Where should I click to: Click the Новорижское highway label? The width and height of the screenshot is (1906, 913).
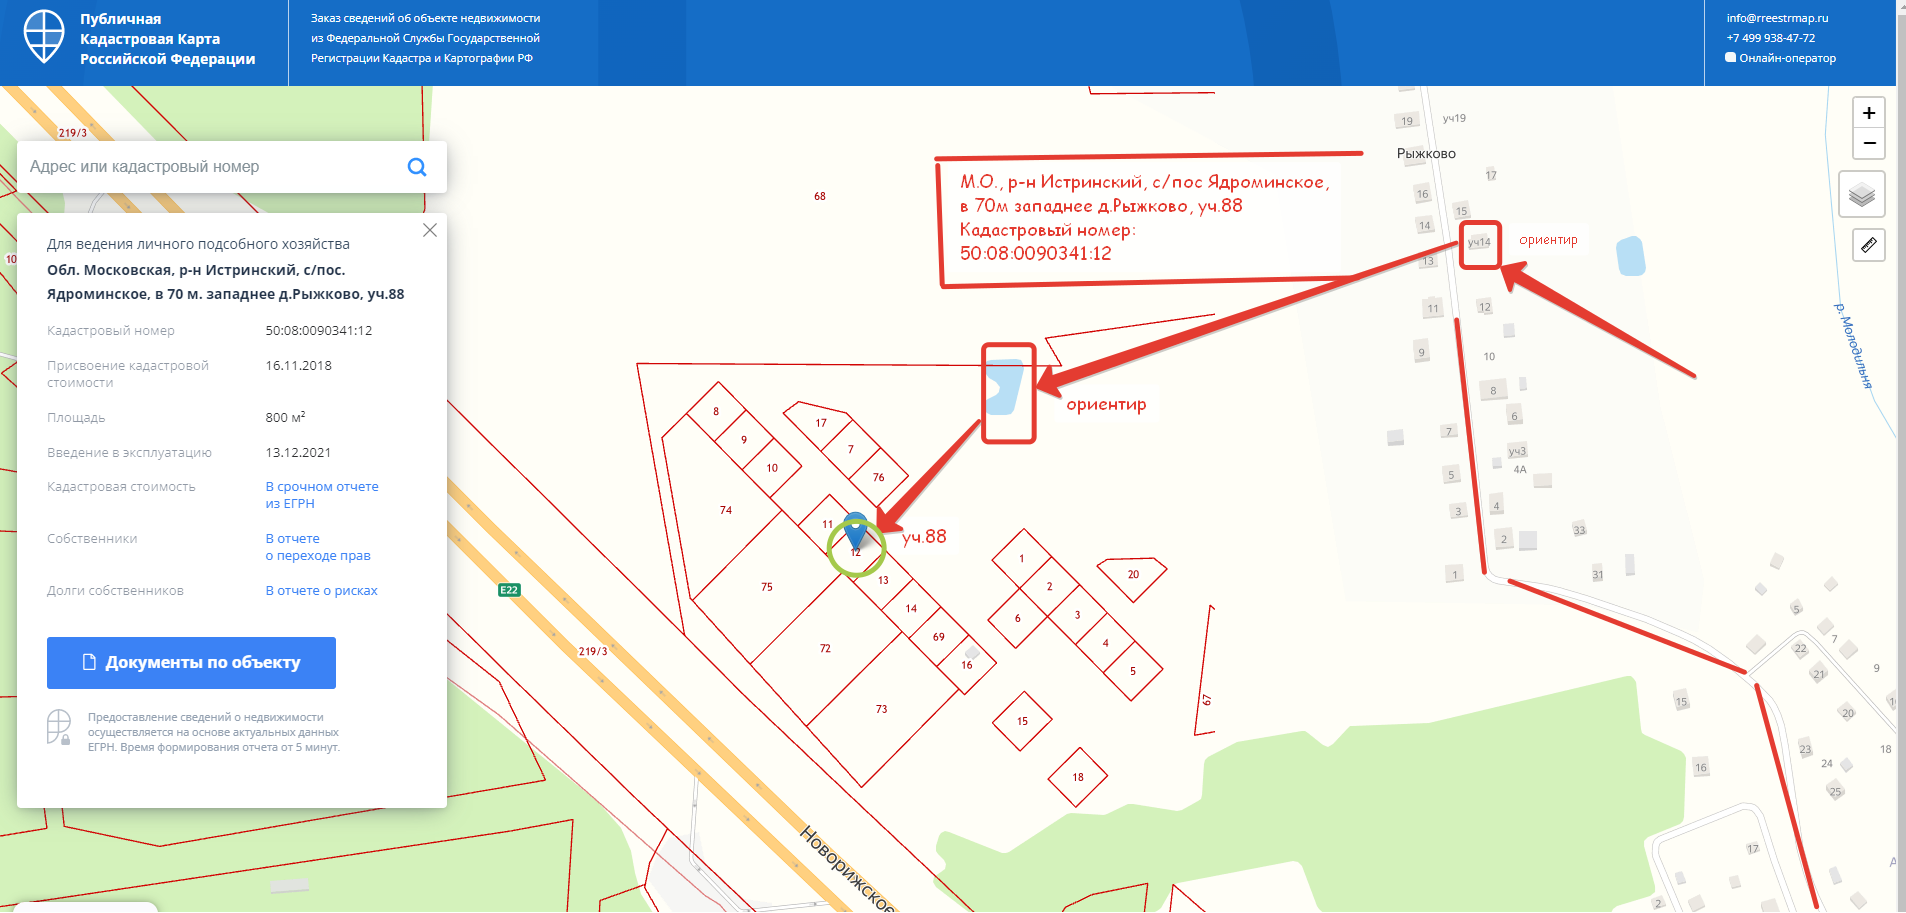pos(847,868)
